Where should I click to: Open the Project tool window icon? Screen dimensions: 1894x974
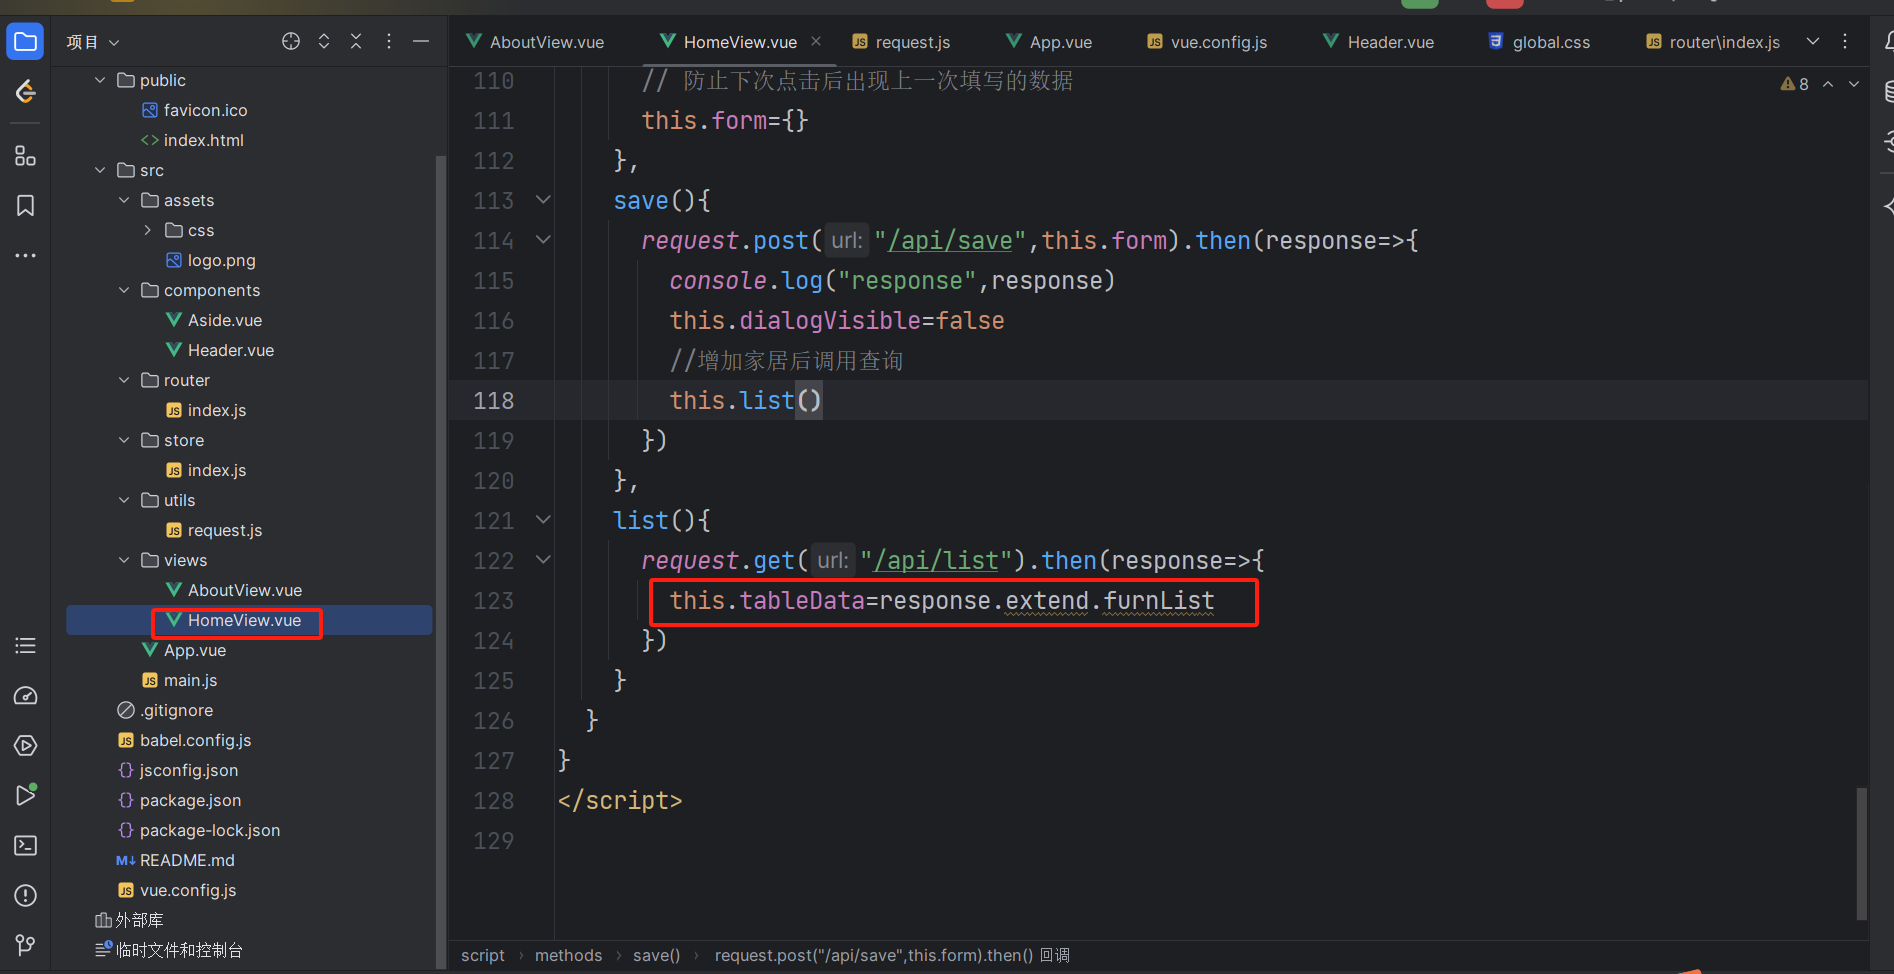[x=25, y=42]
